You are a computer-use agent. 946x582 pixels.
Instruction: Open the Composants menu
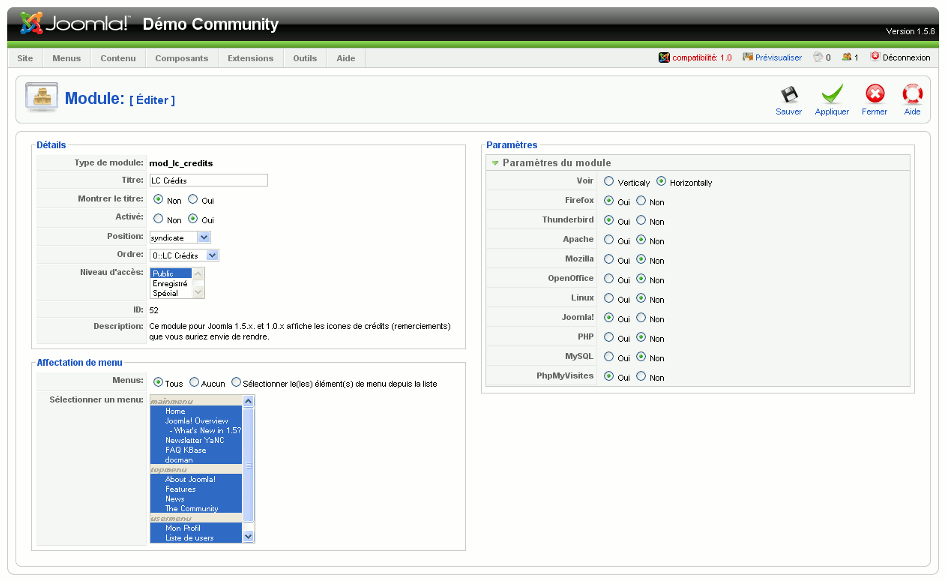182,58
